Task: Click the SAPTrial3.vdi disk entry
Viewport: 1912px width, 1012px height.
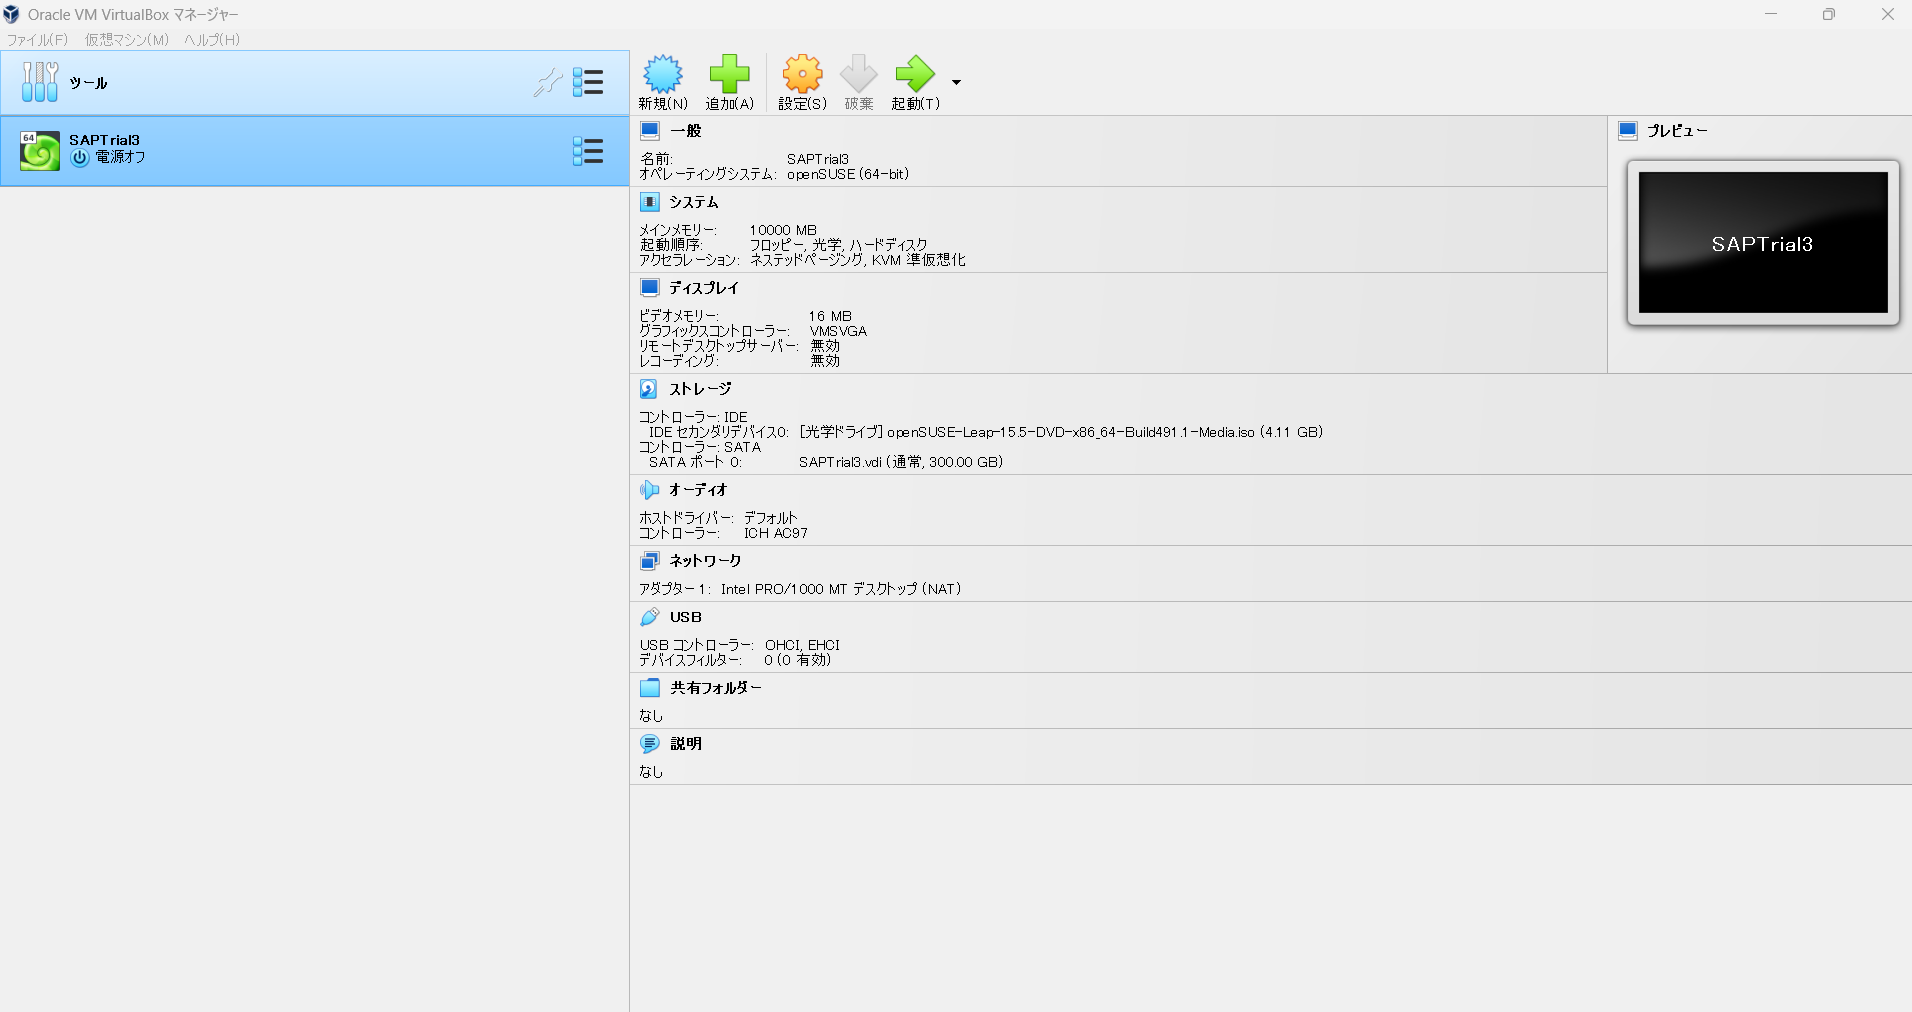Action: coord(901,462)
